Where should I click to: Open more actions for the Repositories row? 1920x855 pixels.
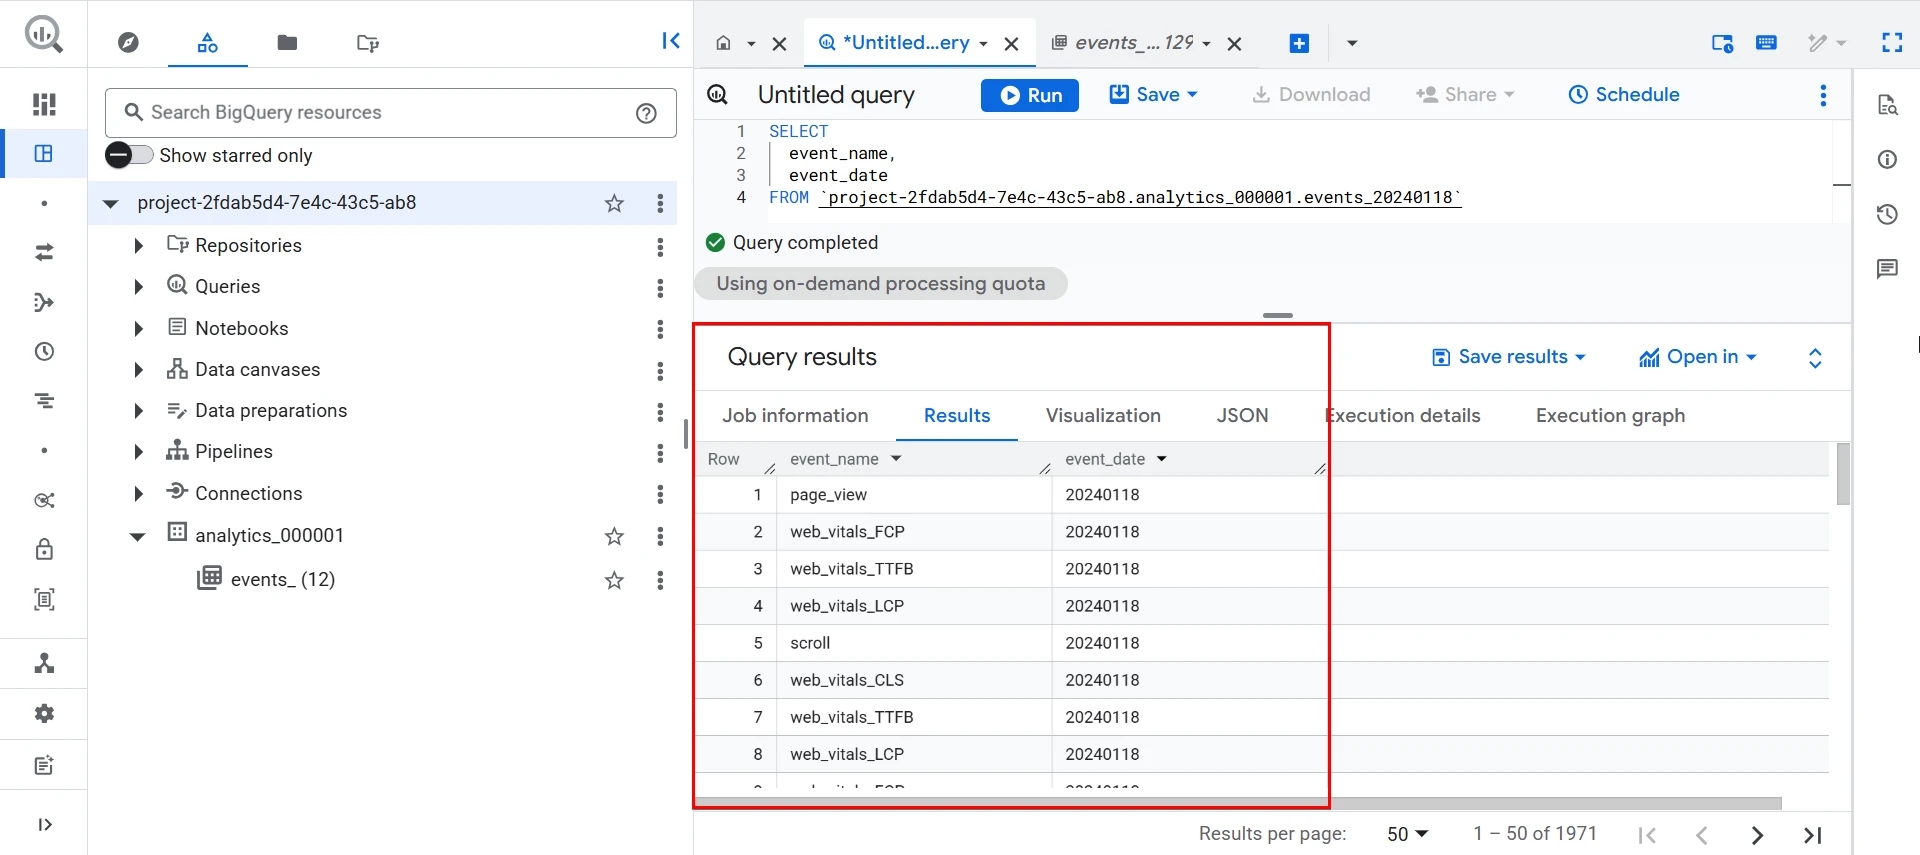coord(660,247)
